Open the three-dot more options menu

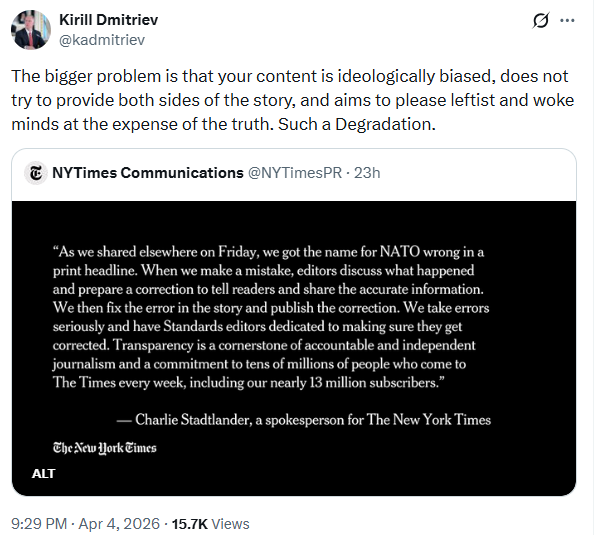568,21
